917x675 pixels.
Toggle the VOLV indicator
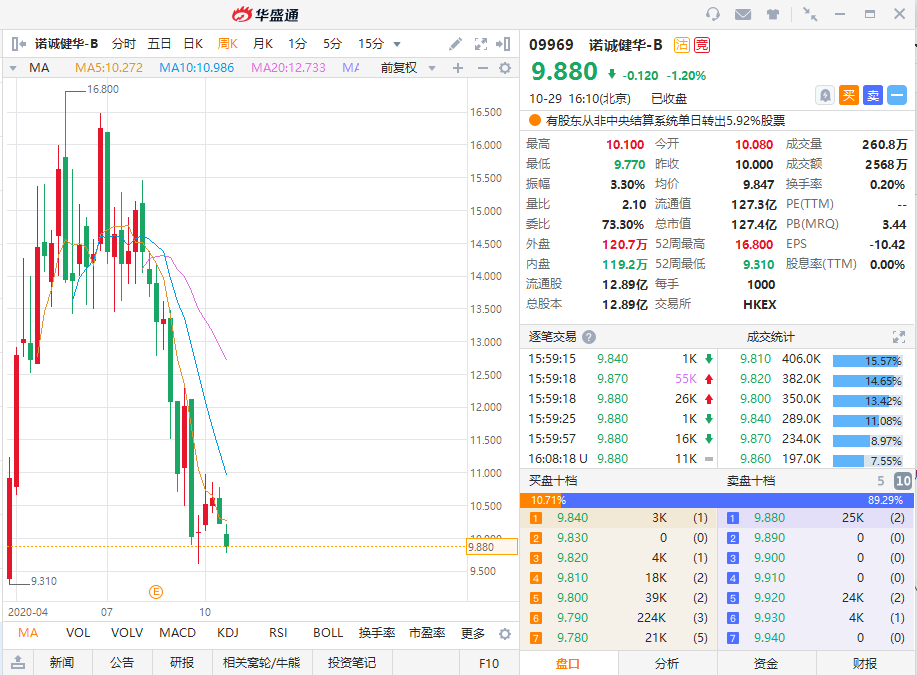click(x=127, y=633)
